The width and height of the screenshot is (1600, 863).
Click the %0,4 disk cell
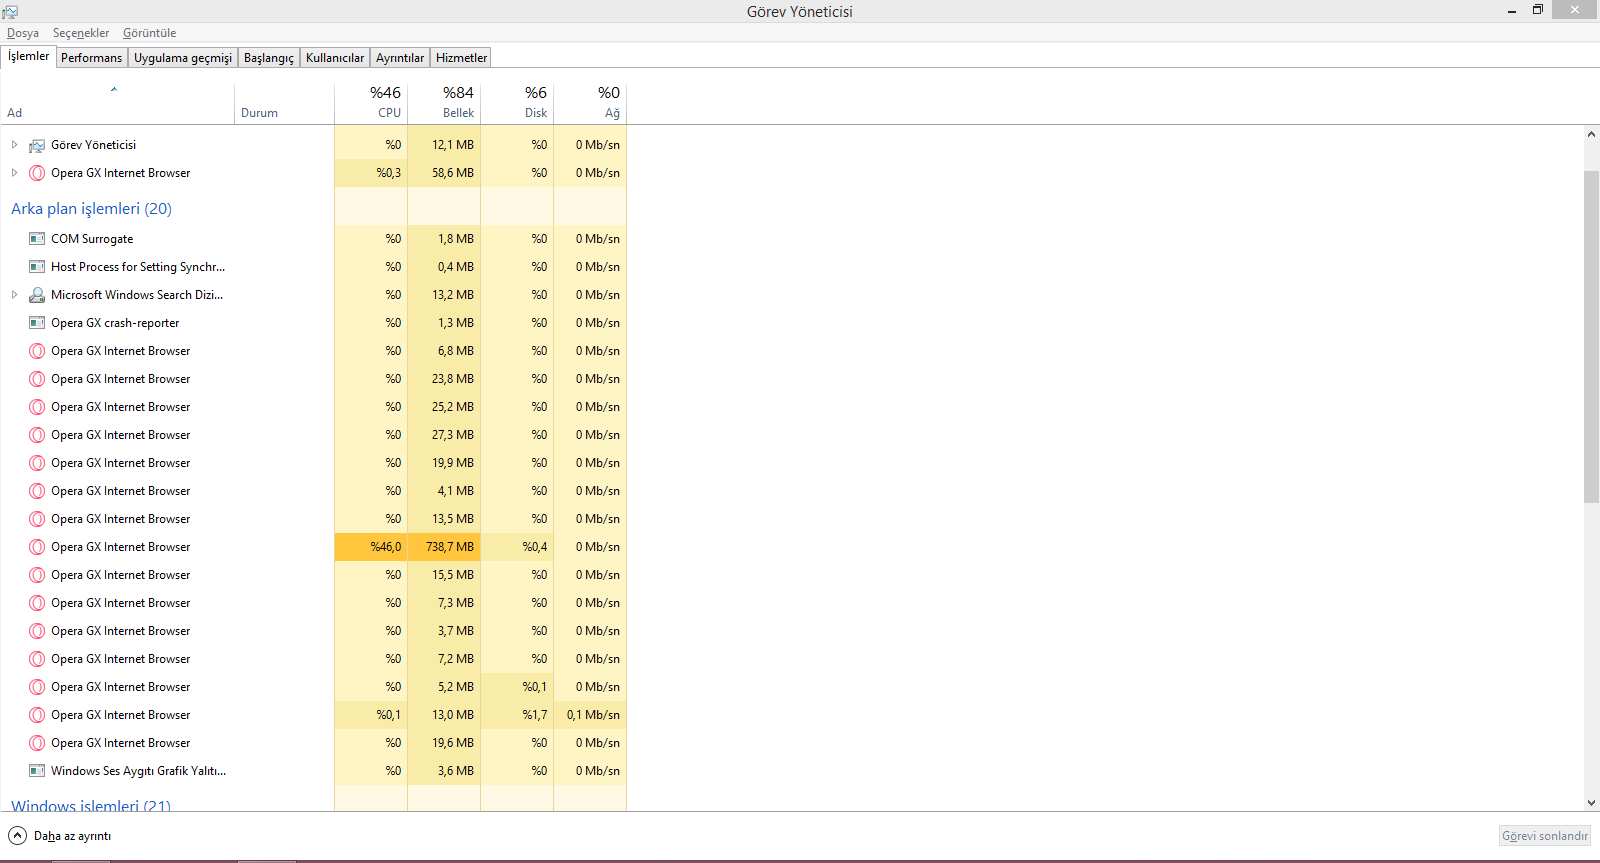point(517,547)
